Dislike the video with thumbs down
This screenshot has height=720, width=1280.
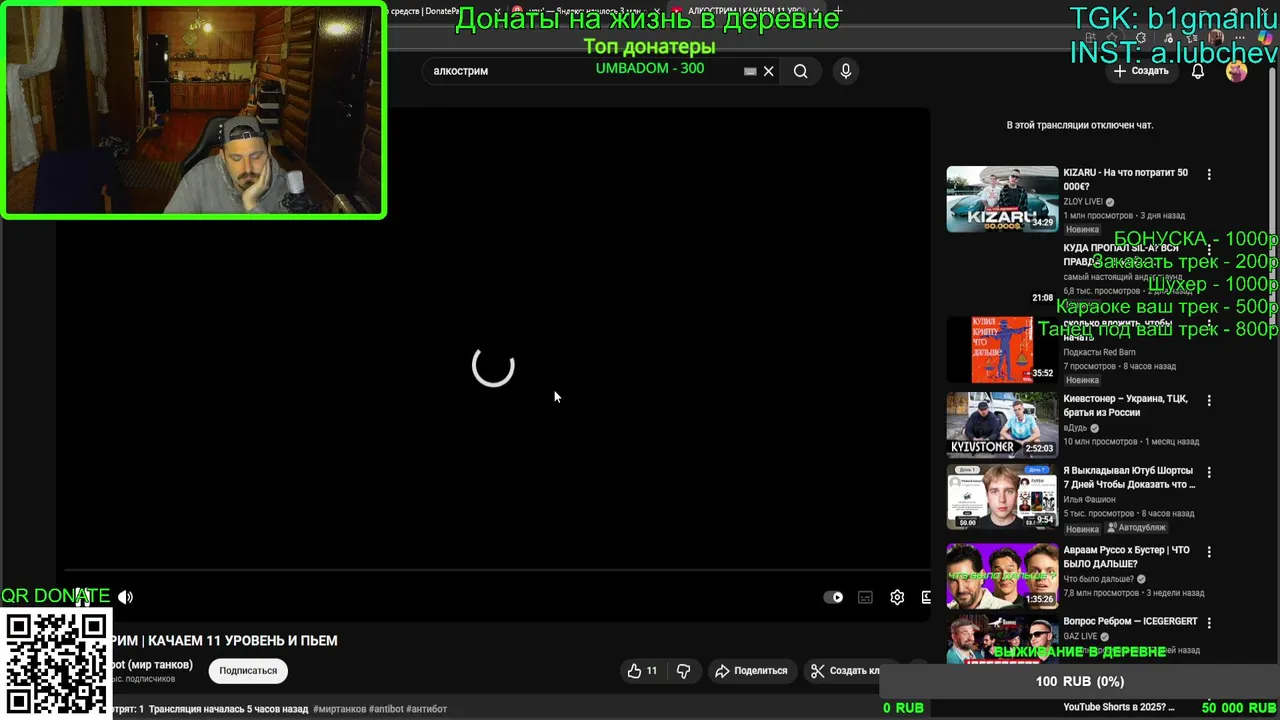(684, 671)
